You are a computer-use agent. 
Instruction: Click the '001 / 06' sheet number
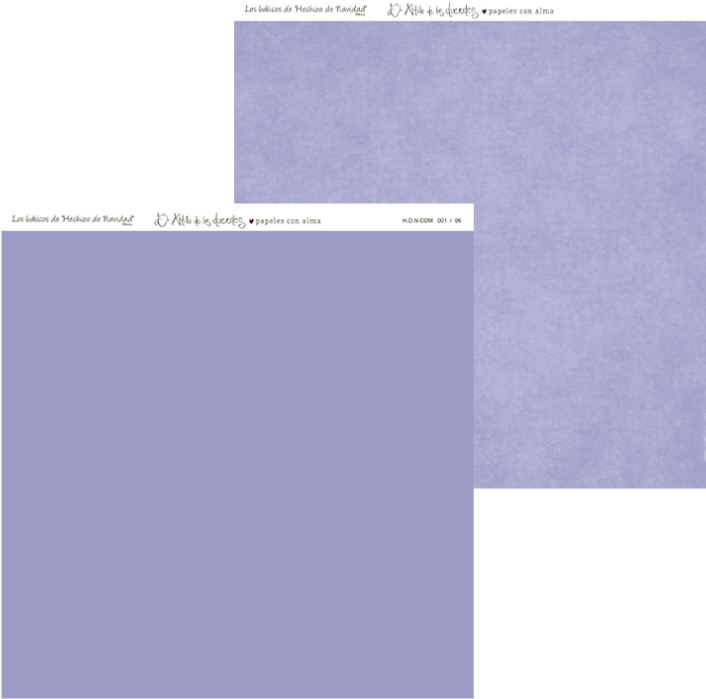(449, 221)
